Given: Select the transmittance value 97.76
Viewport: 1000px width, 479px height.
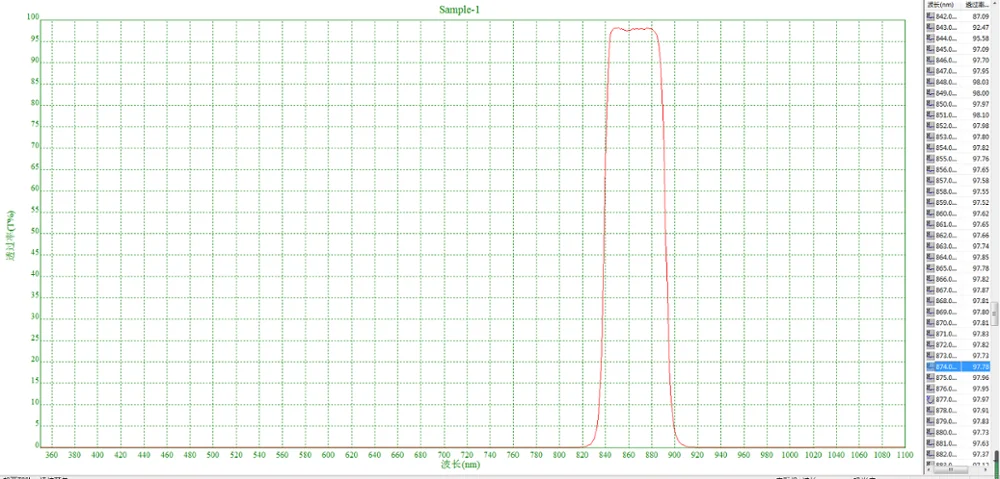Looking at the screenshot, I should [981, 158].
